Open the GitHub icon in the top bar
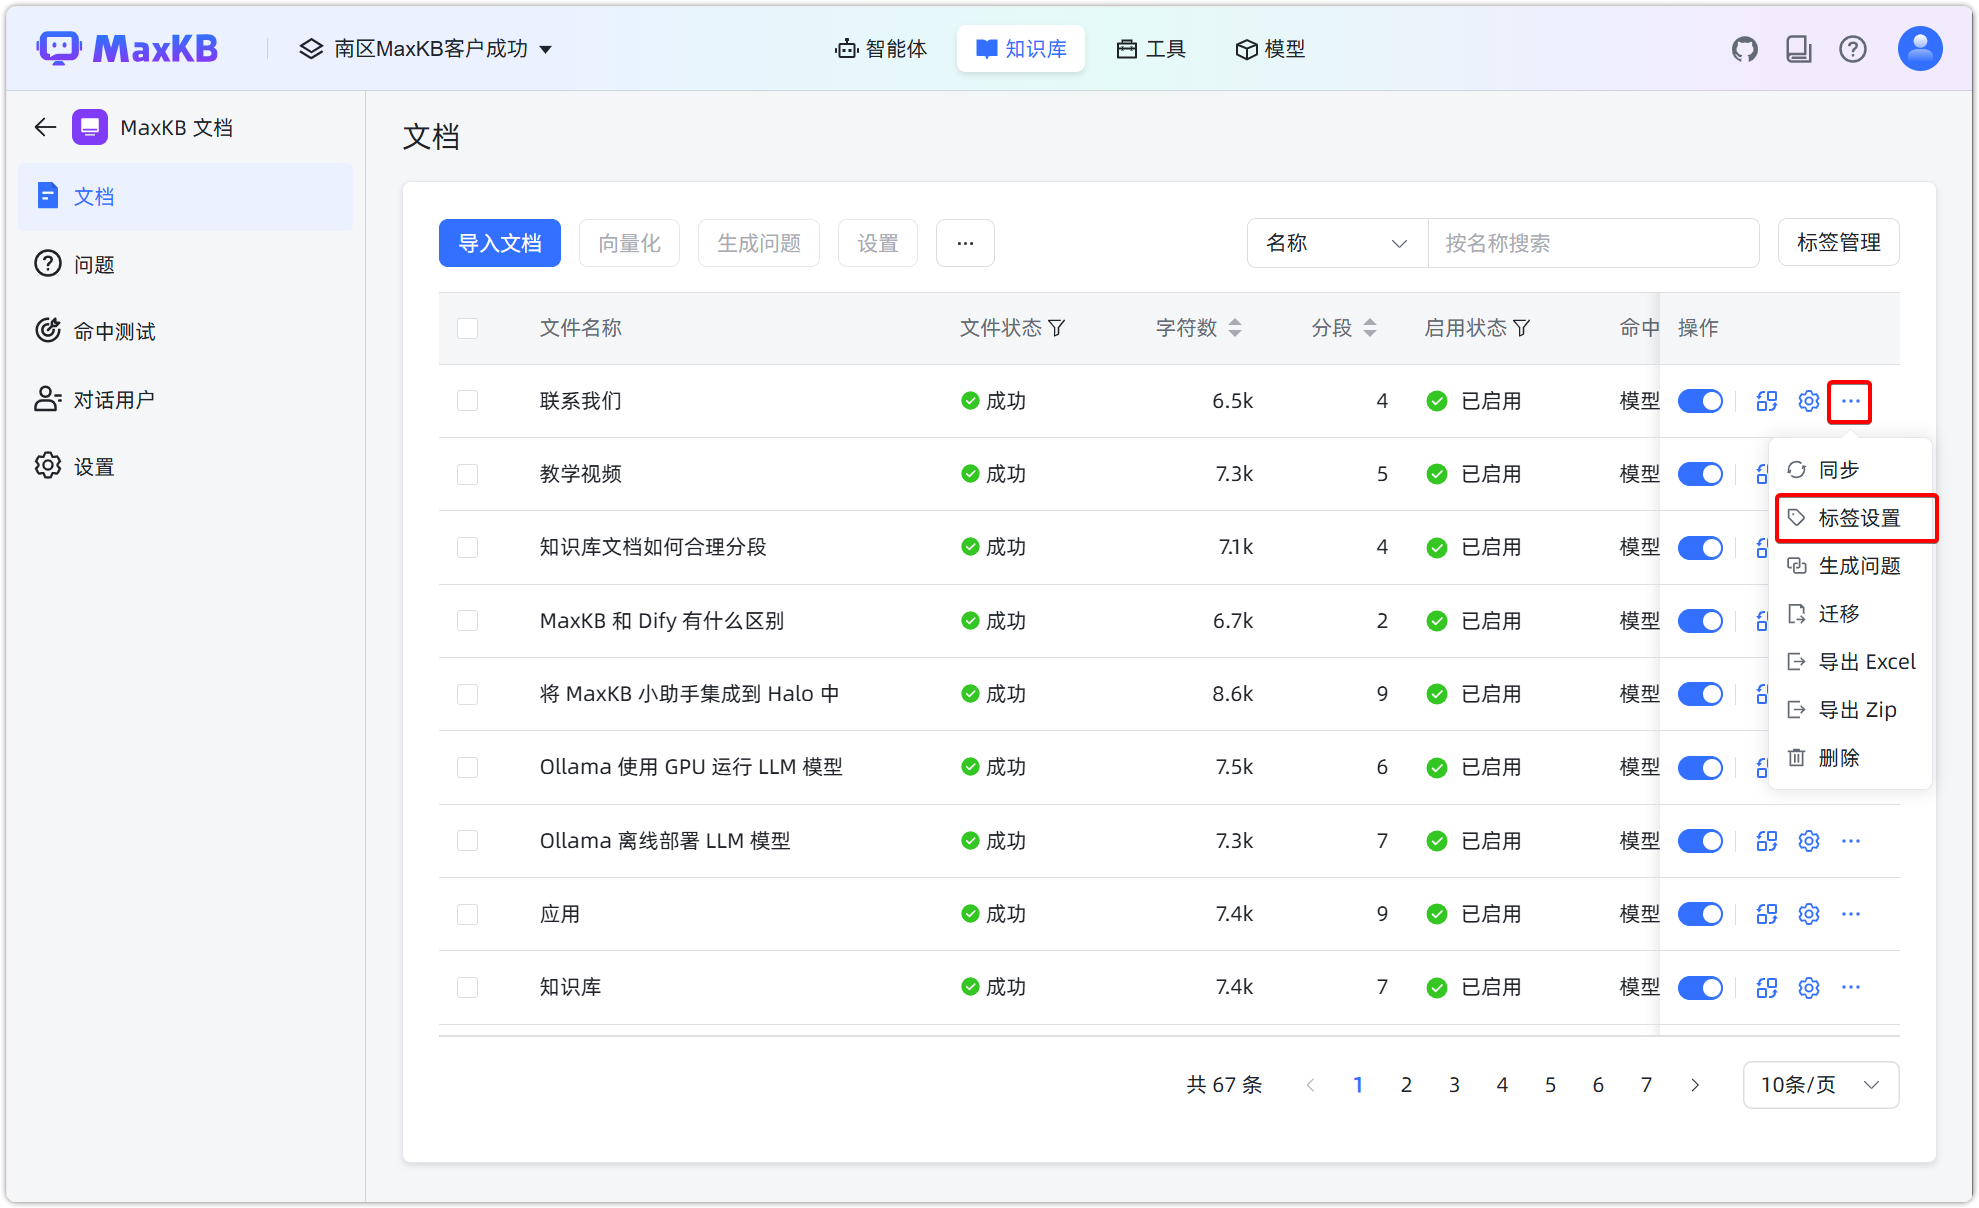This screenshot has height=1208, width=1979. click(1744, 48)
